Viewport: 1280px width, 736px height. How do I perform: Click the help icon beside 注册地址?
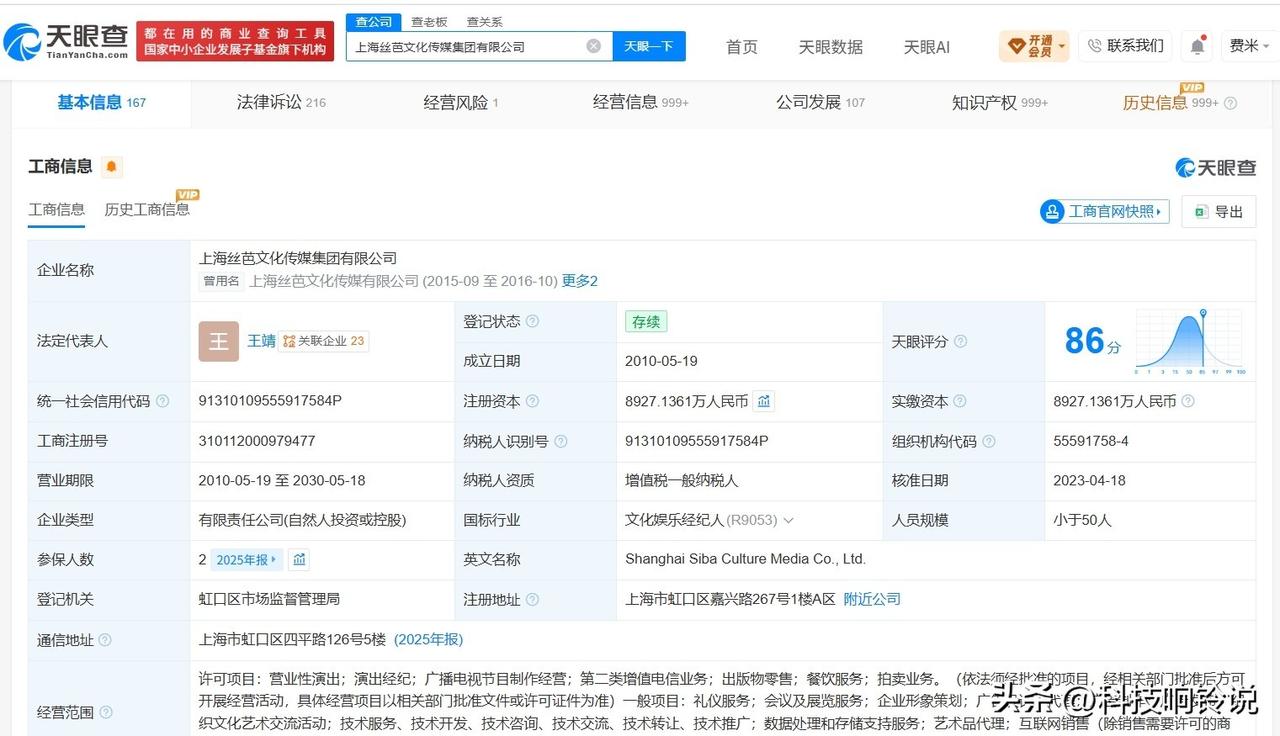tap(532, 600)
